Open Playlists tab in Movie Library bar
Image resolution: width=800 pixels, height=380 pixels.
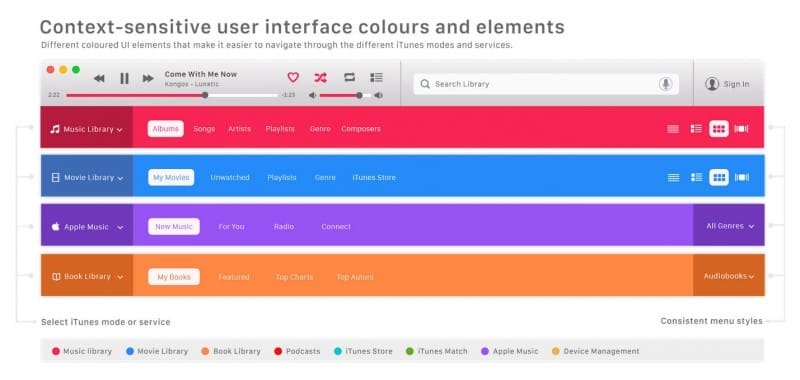pyautogui.click(x=282, y=178)
